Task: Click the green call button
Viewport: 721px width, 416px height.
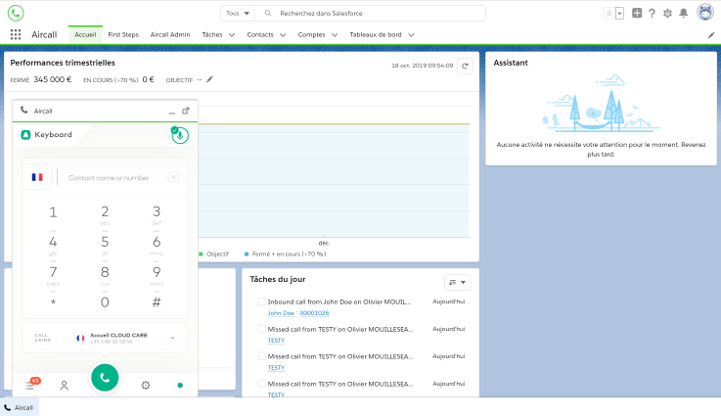Action: coord(105,377)
